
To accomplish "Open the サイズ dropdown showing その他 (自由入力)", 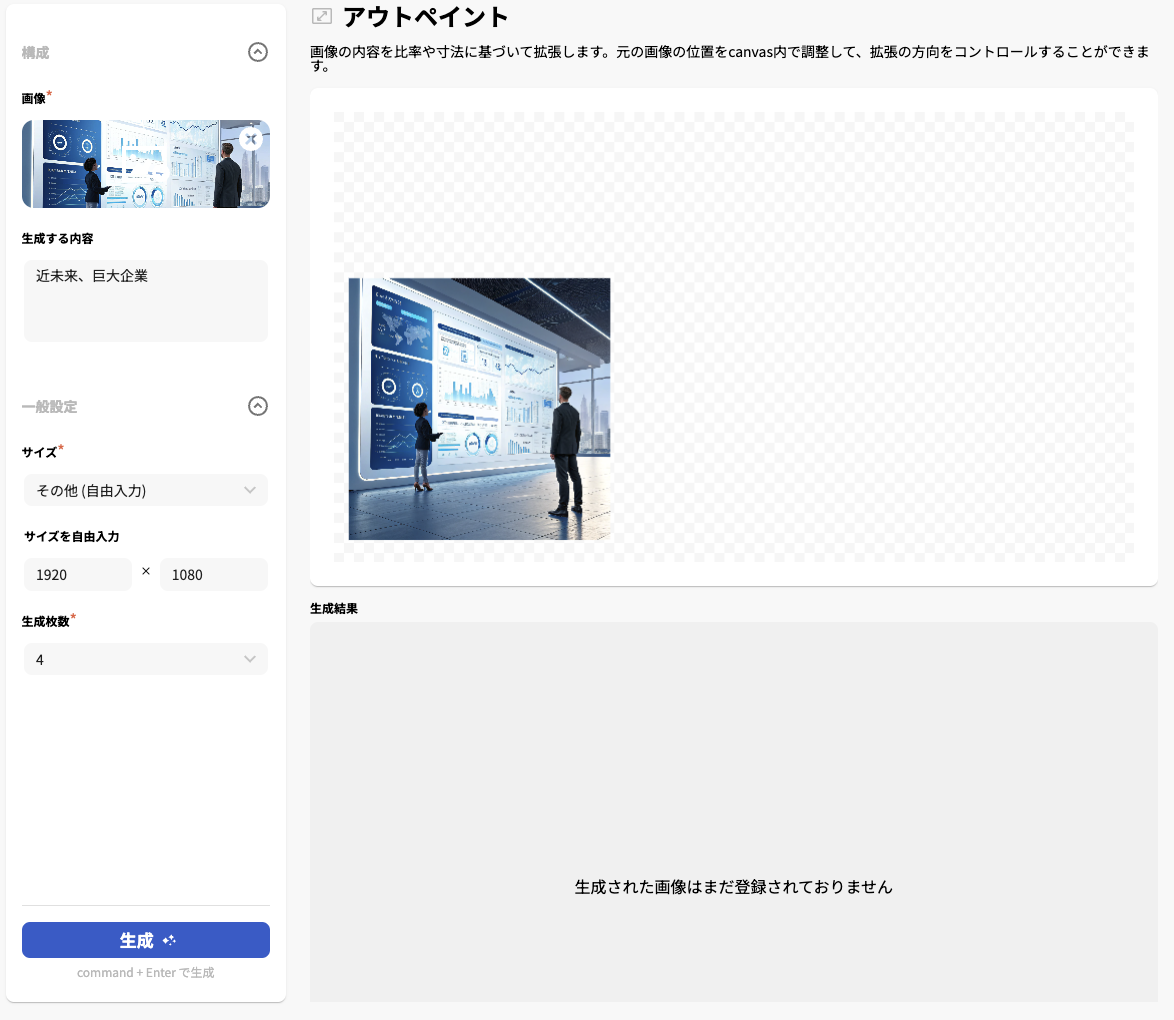I will click(x=145, y=490).
